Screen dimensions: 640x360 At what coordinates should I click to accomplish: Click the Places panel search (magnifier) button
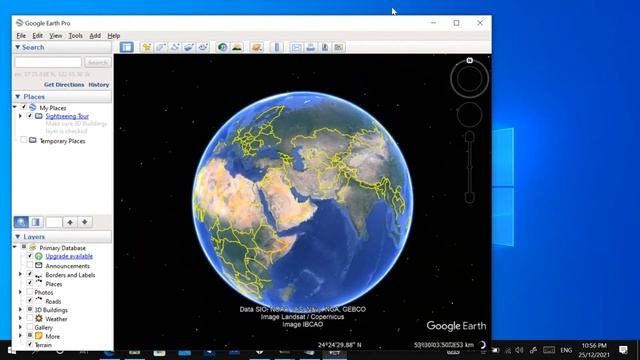21,222
